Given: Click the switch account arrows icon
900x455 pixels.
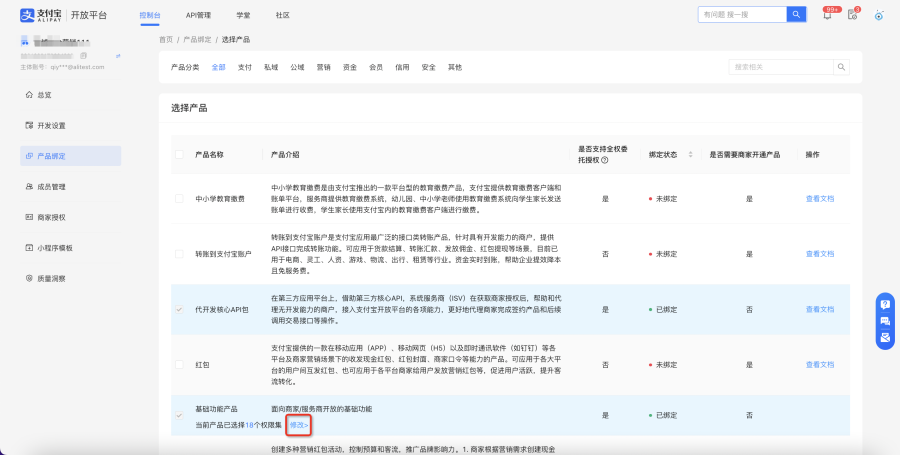Looking at the screenshot, I should pos(118,56).
